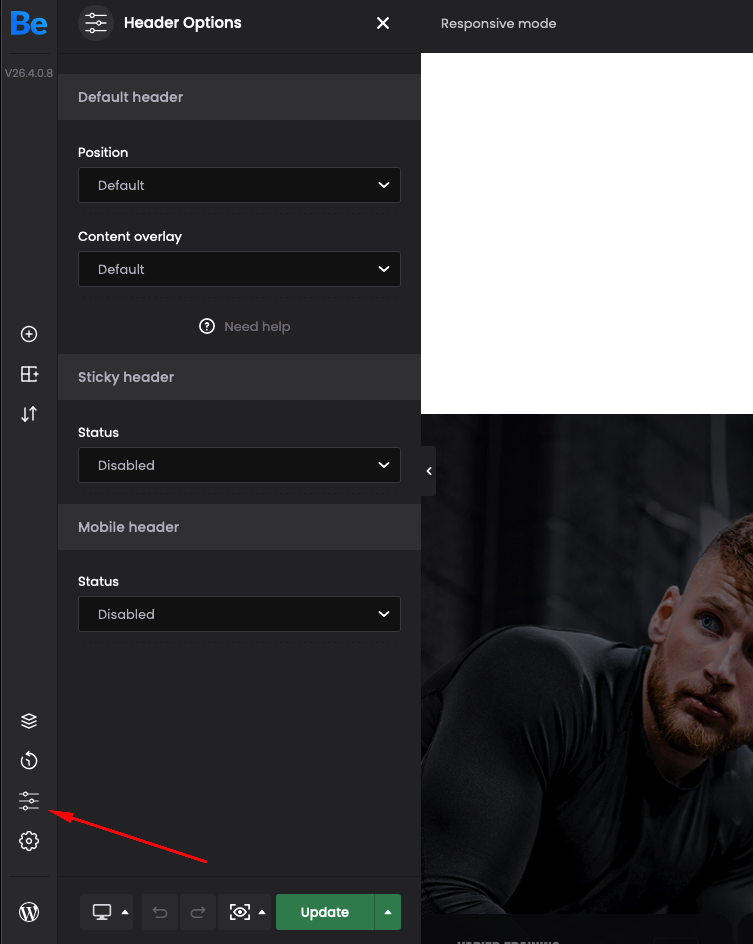Open the Mobile header Status dropdown
The width and height of the screenshot is (753, 944).
[239, 614]
